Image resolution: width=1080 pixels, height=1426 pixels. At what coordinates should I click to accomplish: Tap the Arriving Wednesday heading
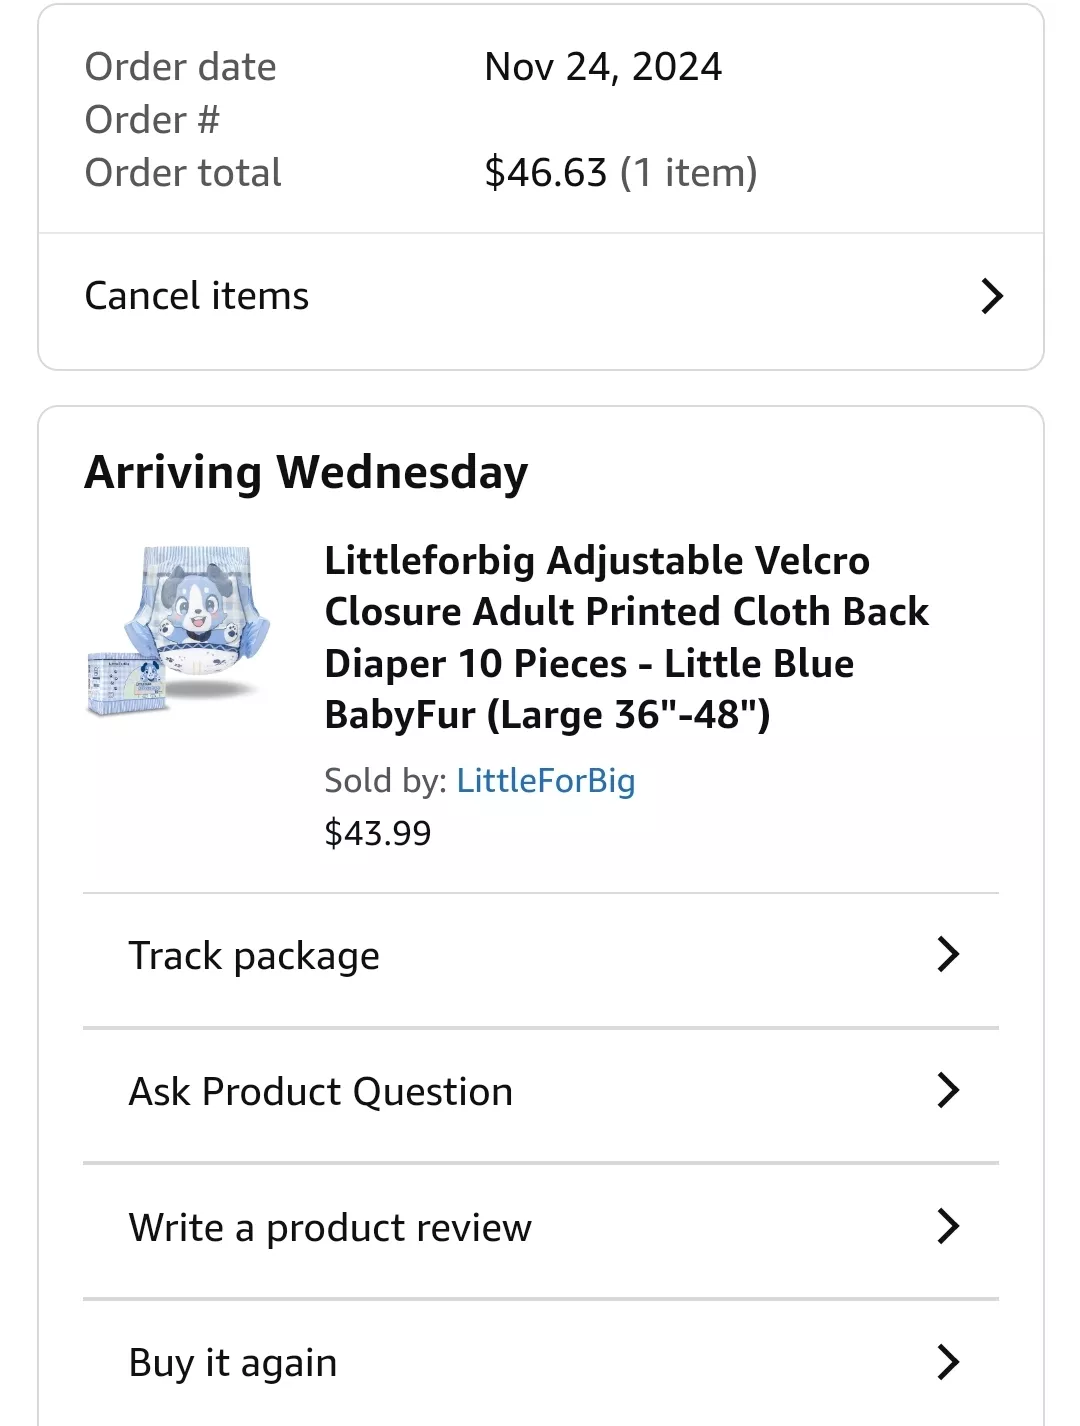[x=306, y=472]
